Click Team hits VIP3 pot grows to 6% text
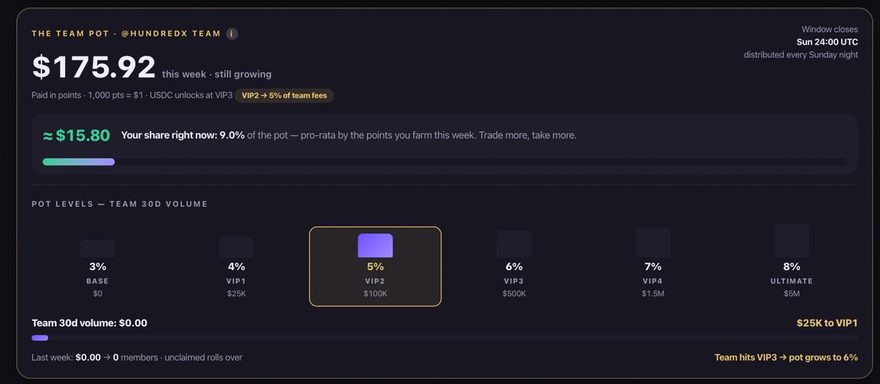The image size is (880, 384). tap(786, 357)
